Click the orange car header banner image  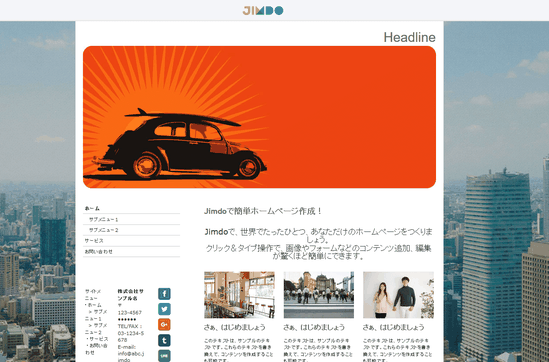pos(259,117)
